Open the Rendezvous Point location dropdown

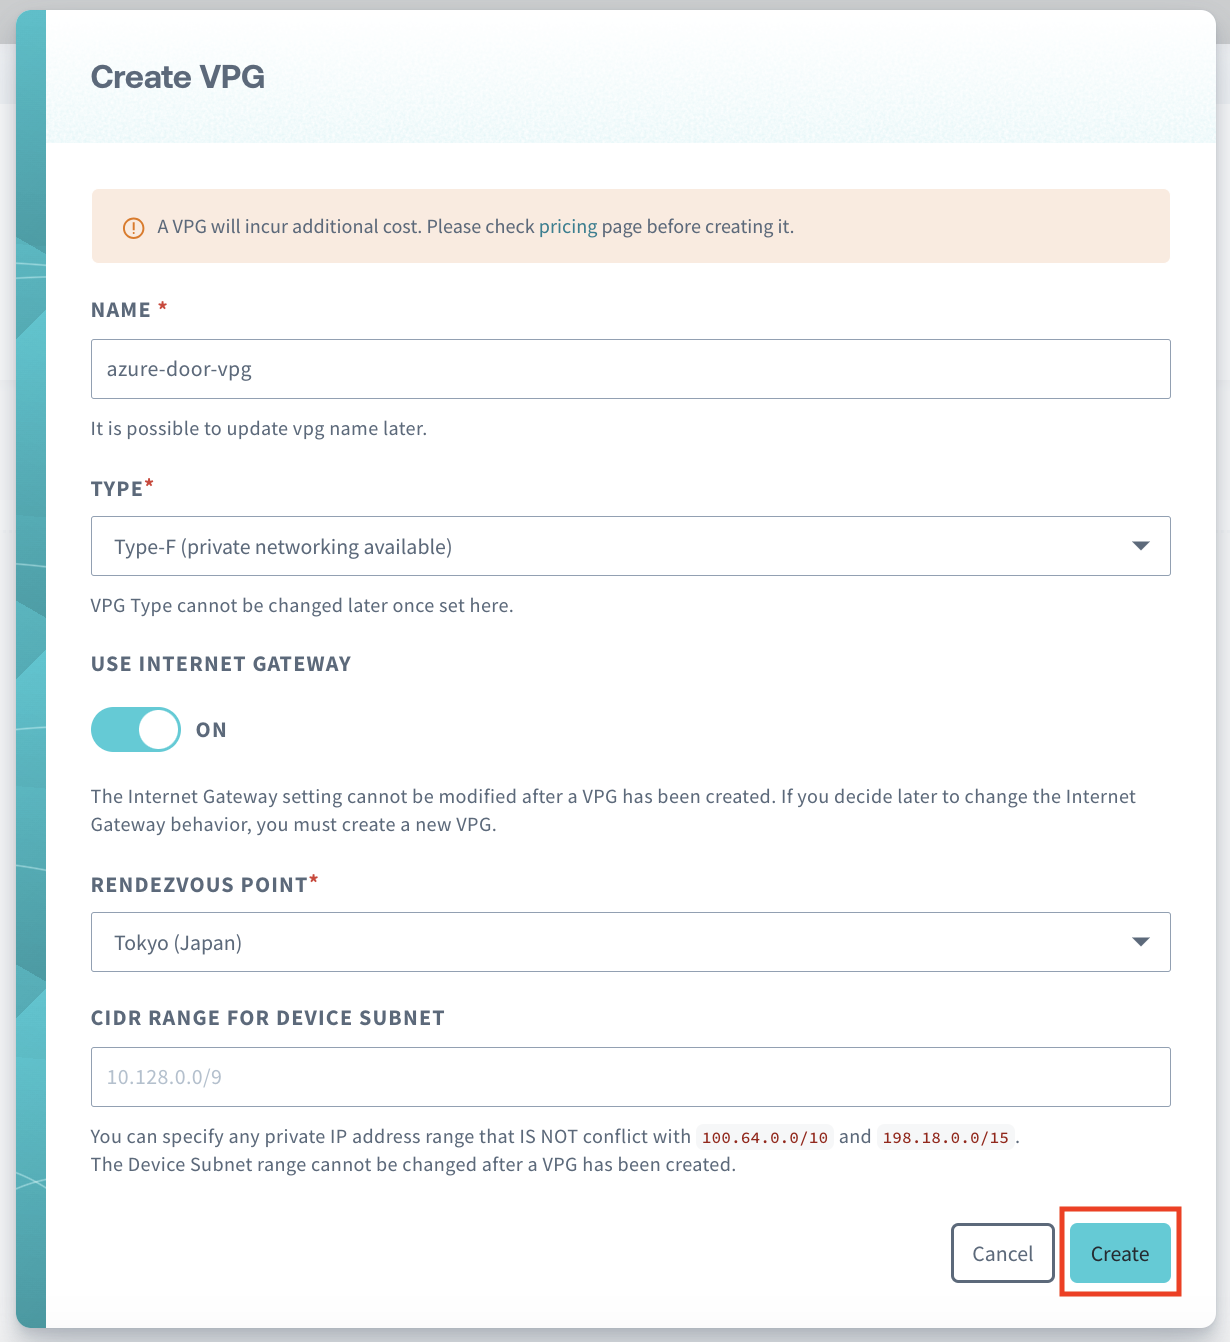[x=630, y=941]
